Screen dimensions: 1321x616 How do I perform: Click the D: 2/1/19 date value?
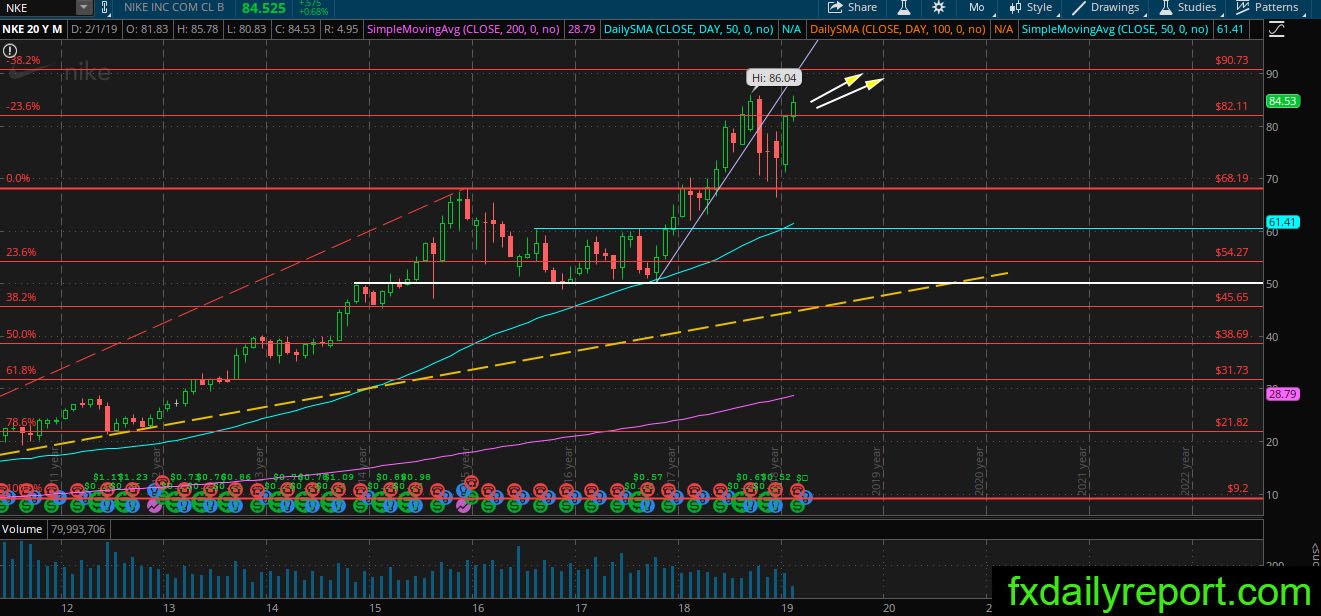[92, 30]
